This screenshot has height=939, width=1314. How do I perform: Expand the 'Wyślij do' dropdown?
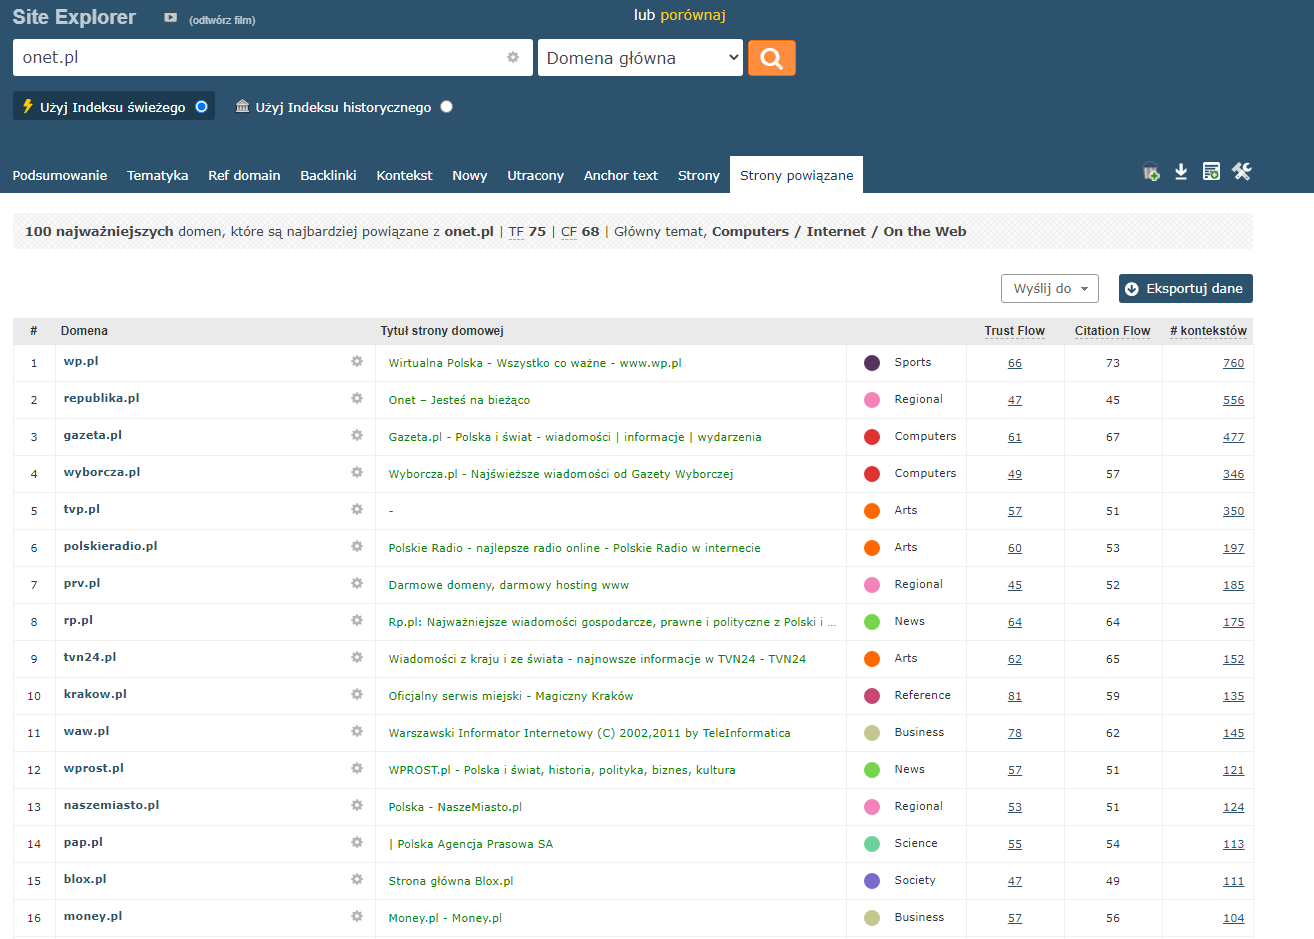[1050, 288]
